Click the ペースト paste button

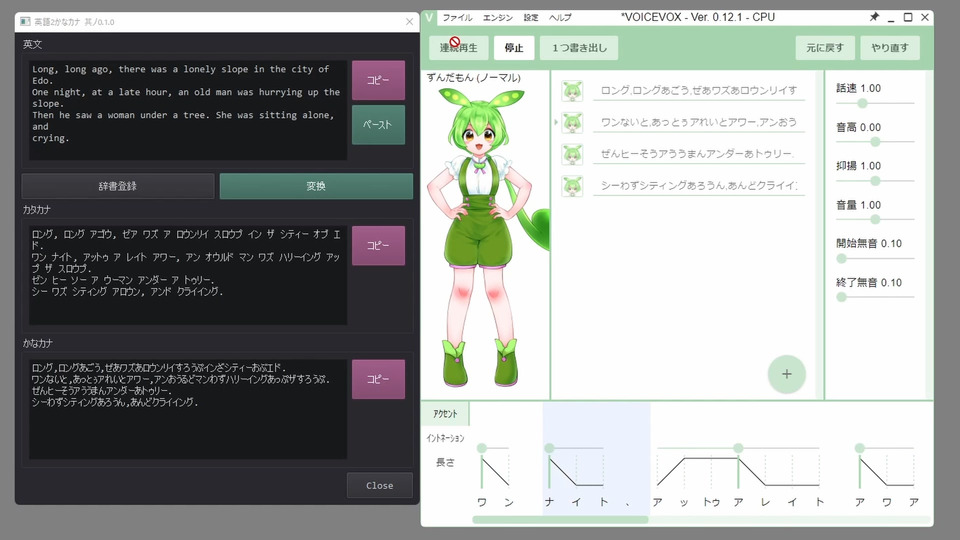click(x=378, y=125)
